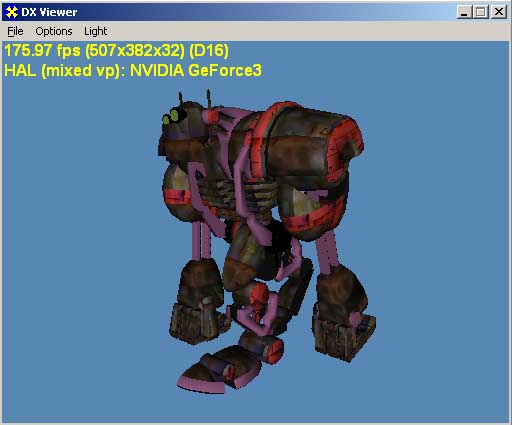Click the antenna on the robot's head
Viewport: 512px width, 425px height.
pos(180,98)
